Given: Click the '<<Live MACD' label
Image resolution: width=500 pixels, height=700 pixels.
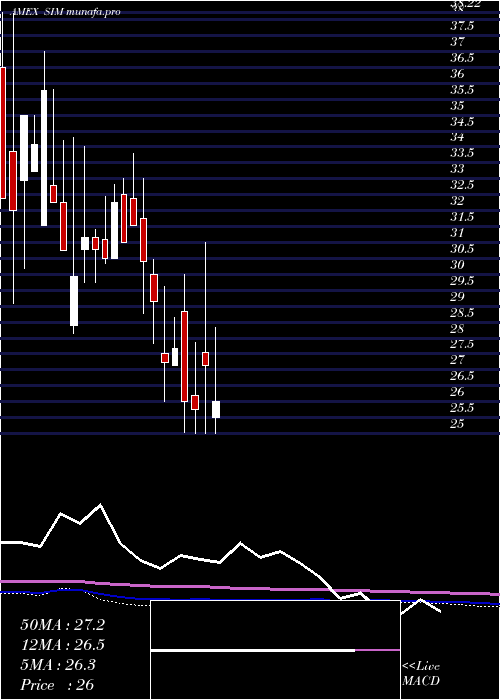Looking at the screenshot, I should click(421, 673).
